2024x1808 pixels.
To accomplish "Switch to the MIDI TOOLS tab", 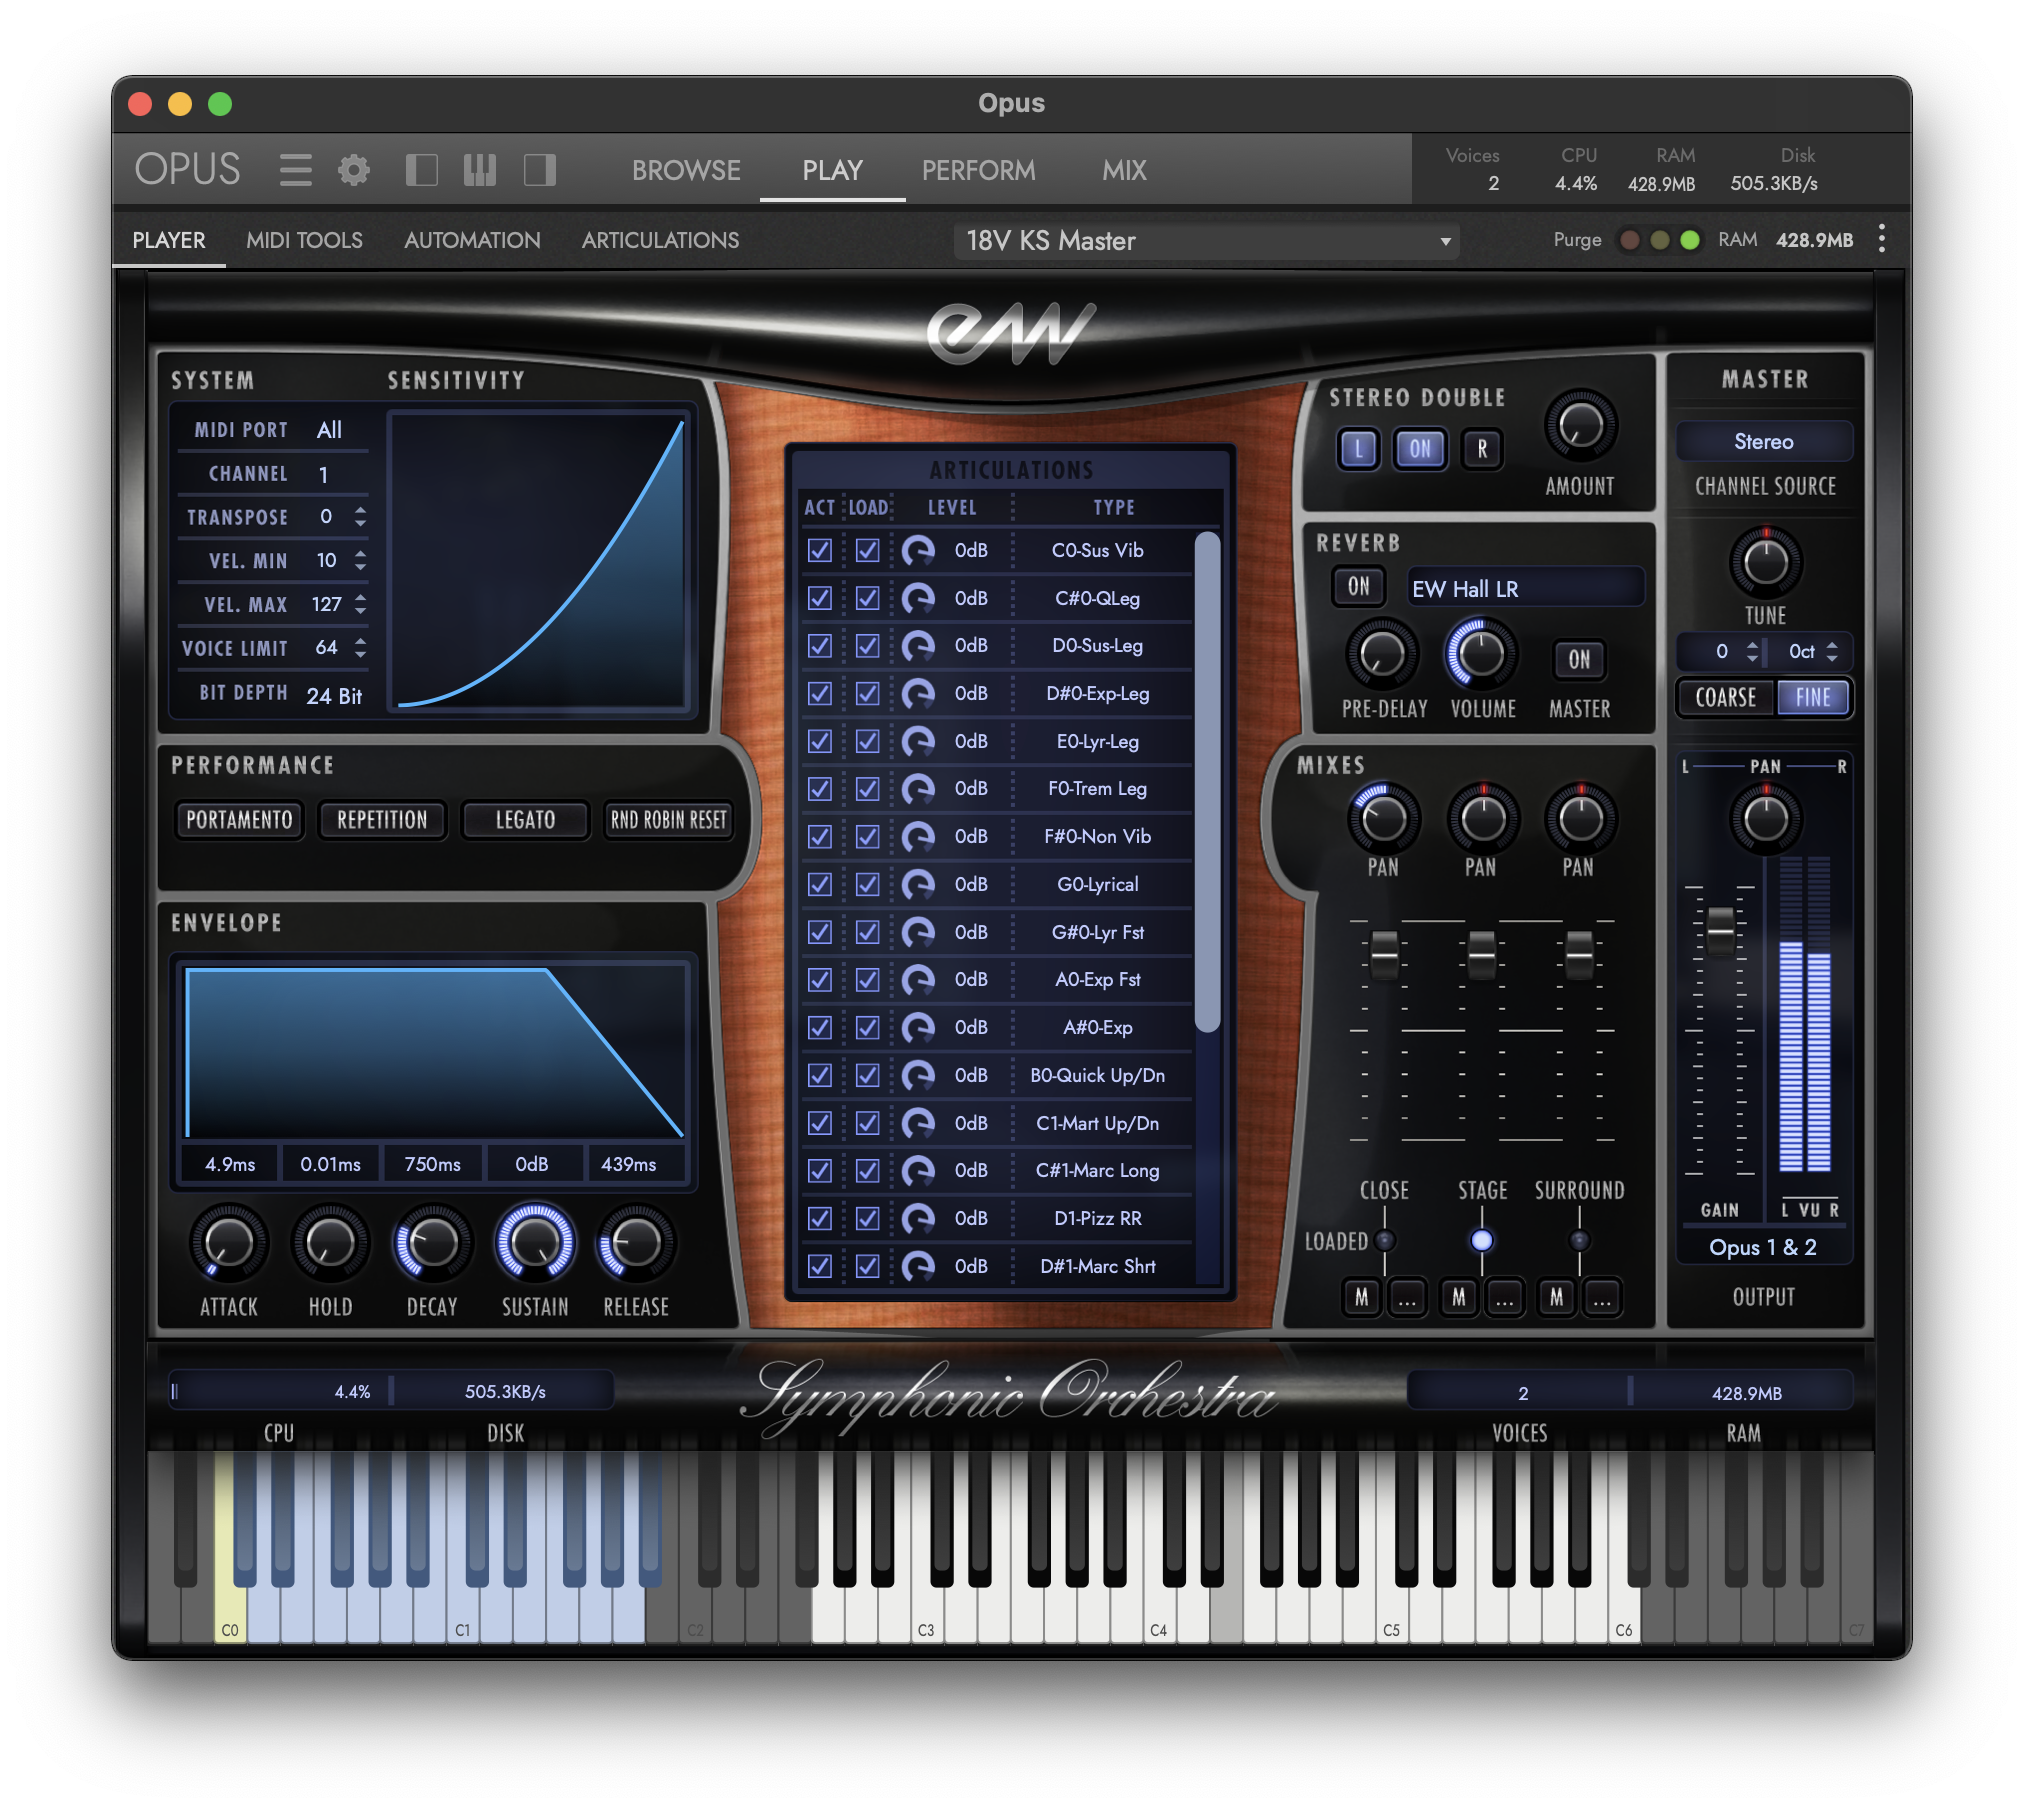I will (x=304, y=240).
